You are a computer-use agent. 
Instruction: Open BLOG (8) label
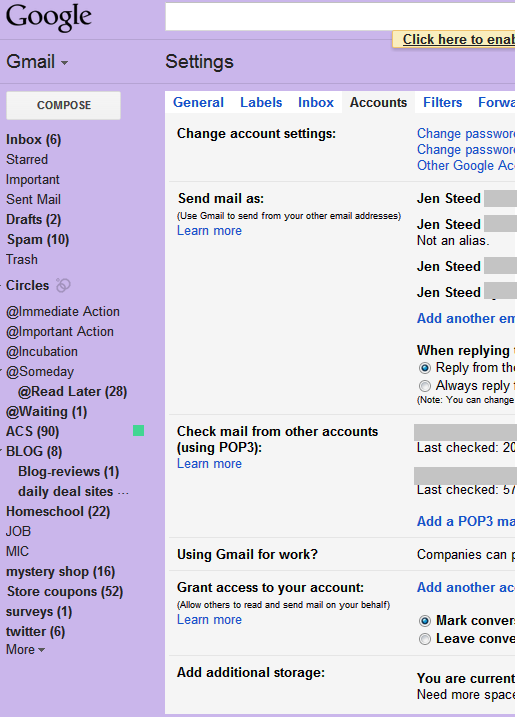tap(34, 452)
